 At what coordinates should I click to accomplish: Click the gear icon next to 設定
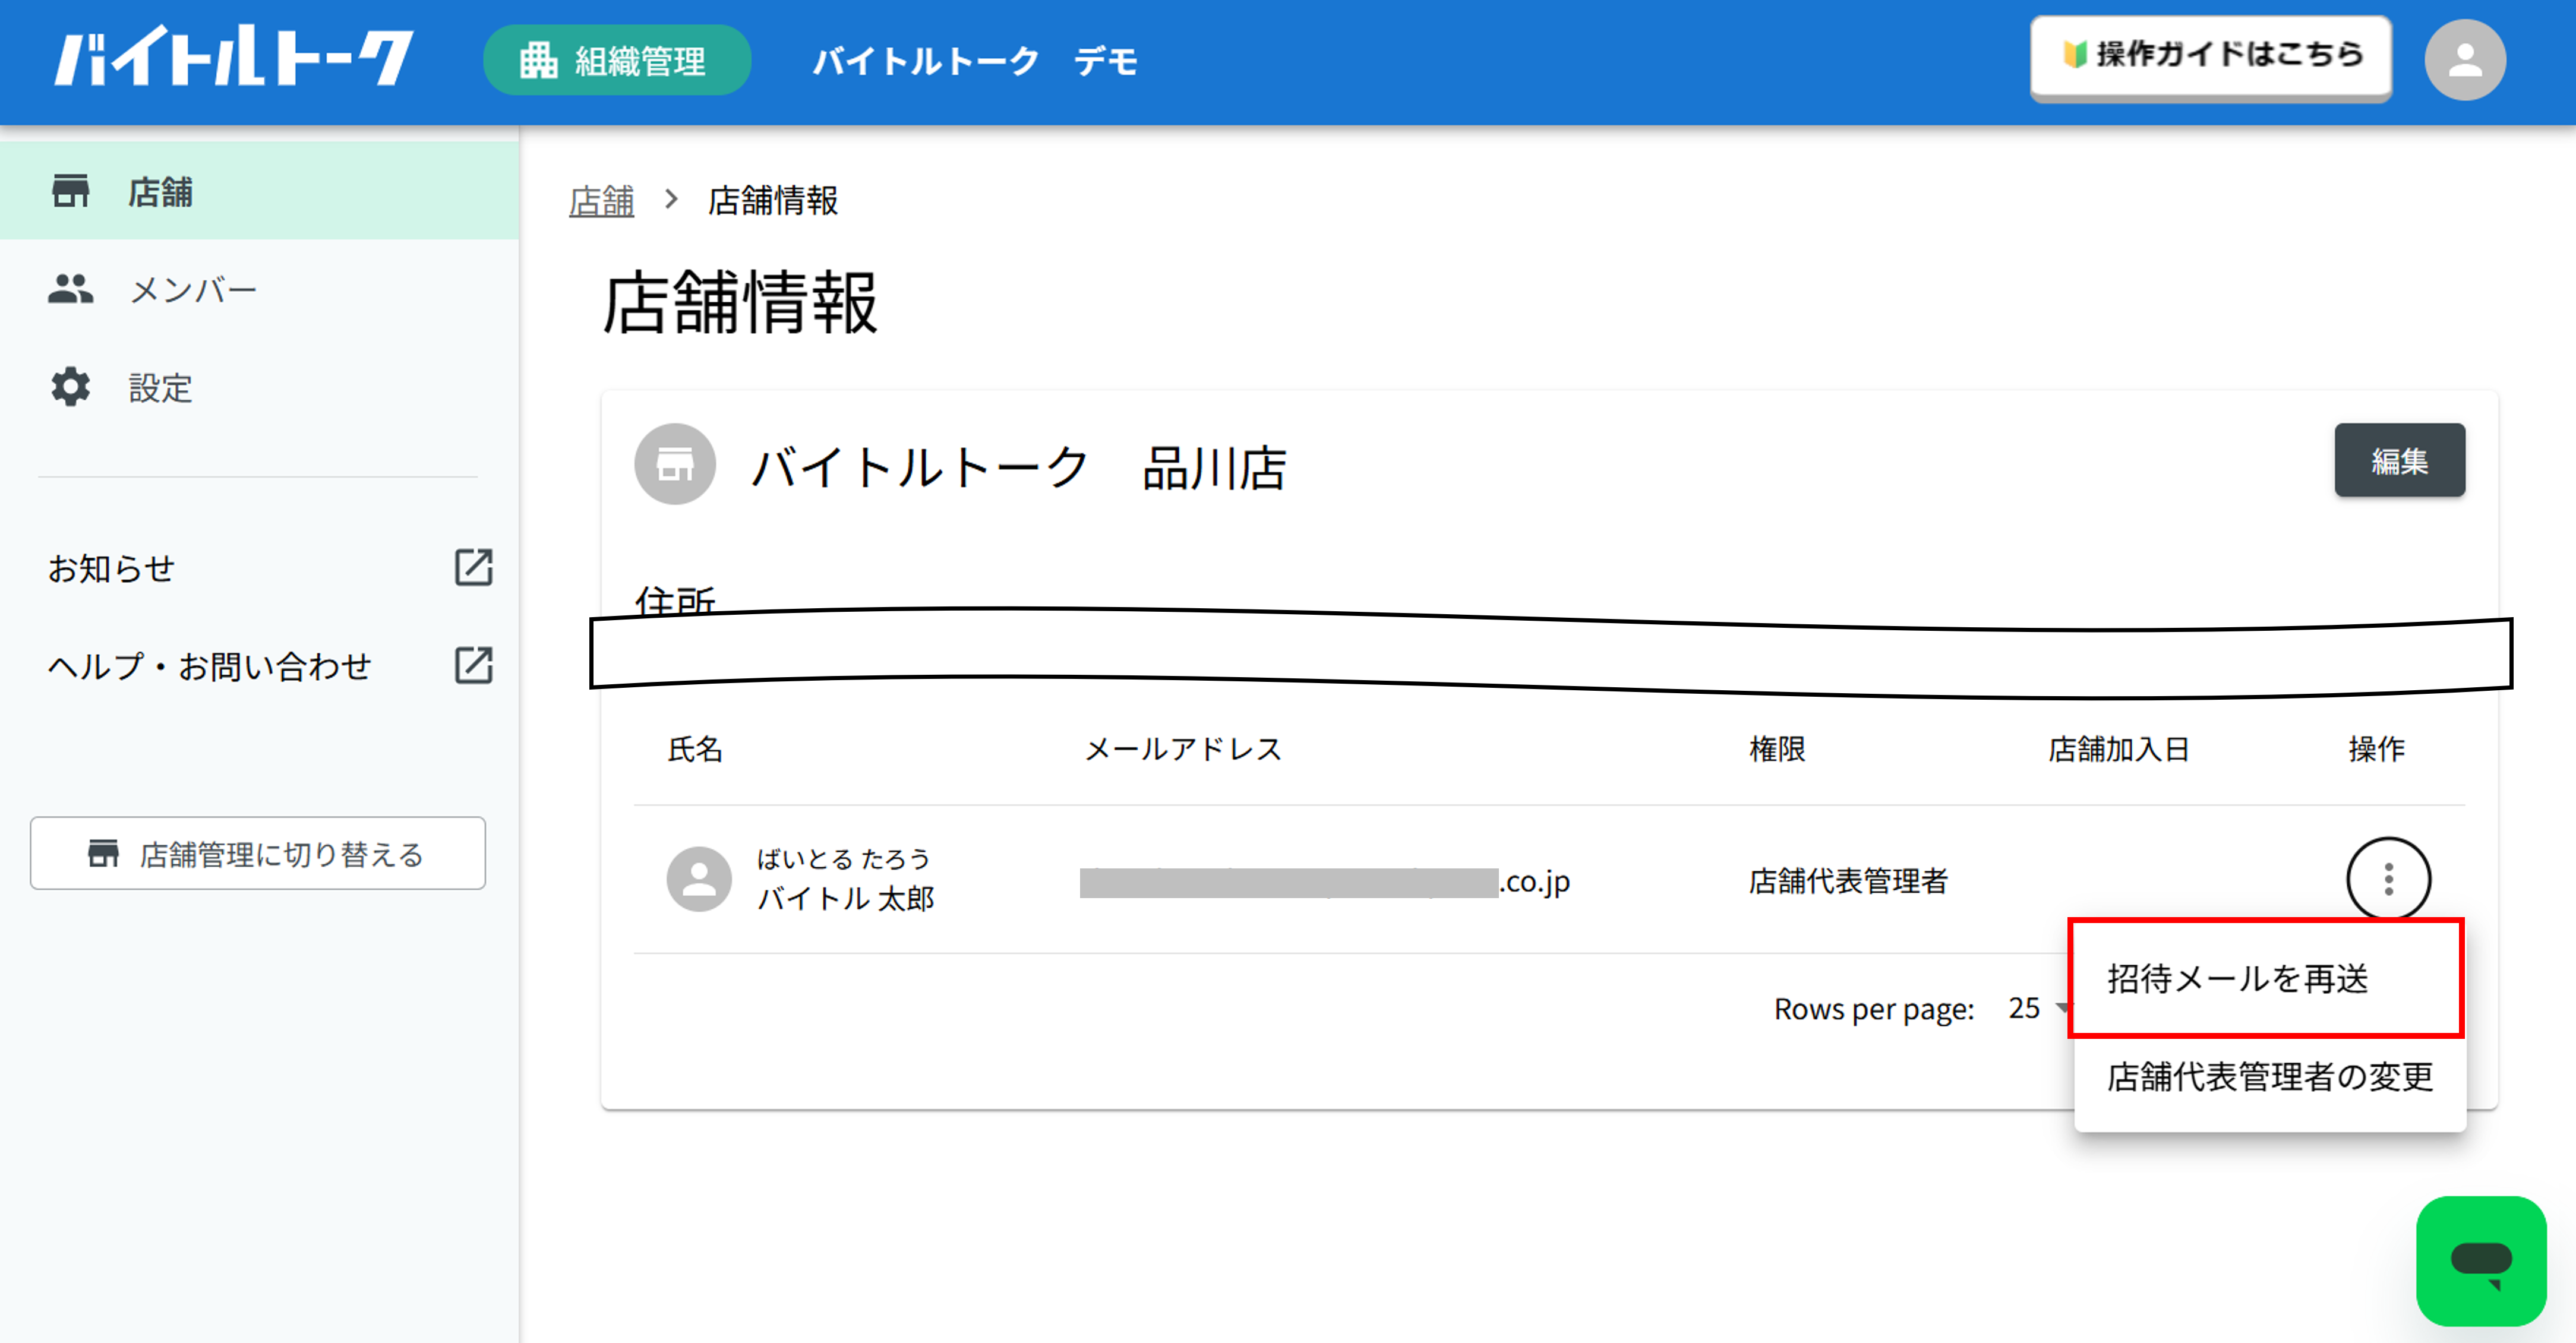[70, 387]
